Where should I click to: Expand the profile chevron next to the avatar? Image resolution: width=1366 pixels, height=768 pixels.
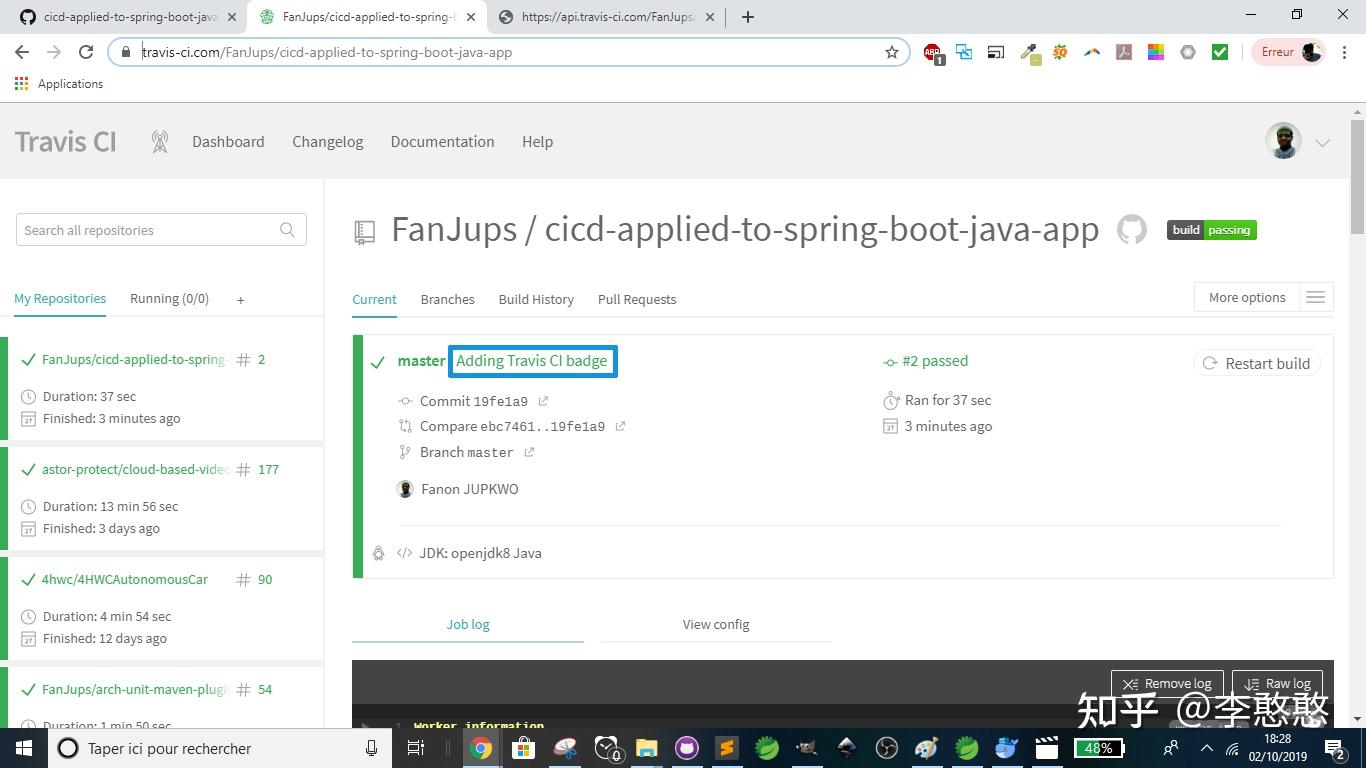click(1320, 142)
